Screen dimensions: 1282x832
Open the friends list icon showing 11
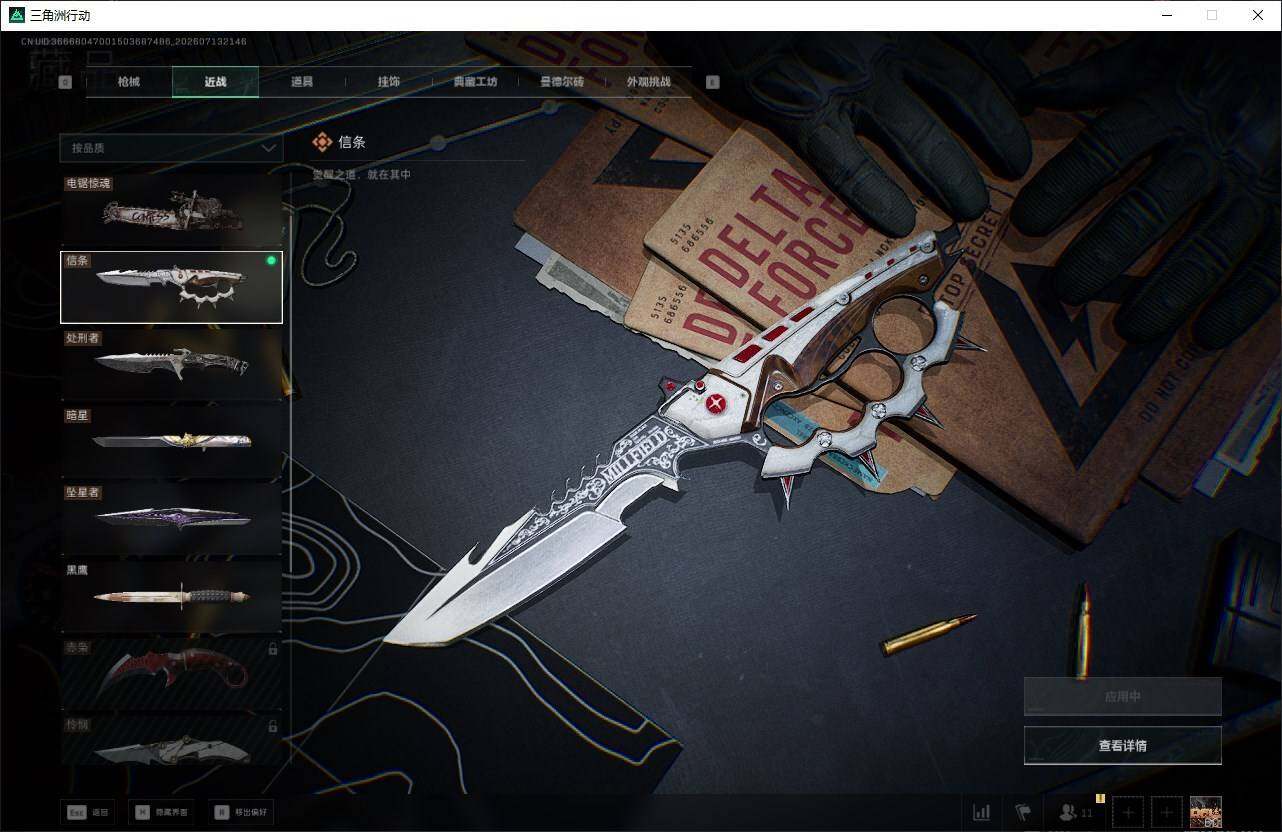[1075, 812]
